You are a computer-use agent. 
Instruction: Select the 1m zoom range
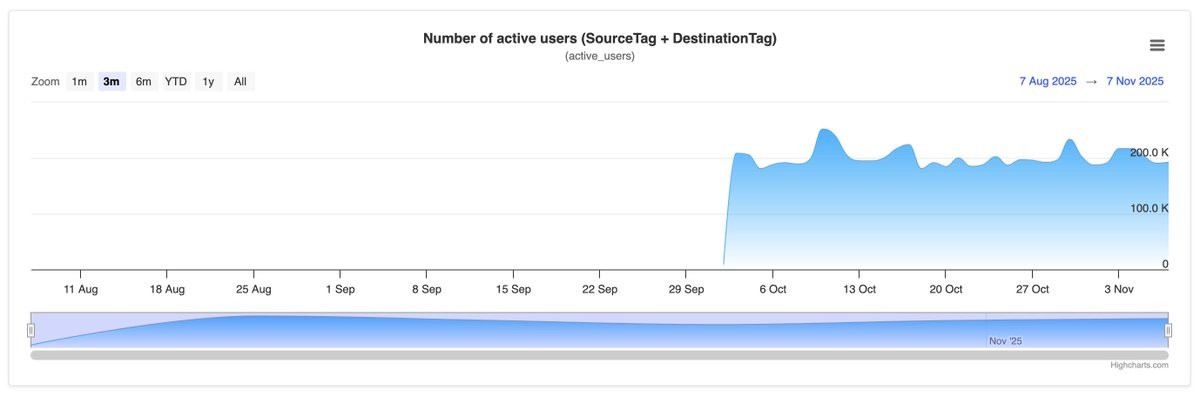[x=79, y=82]
